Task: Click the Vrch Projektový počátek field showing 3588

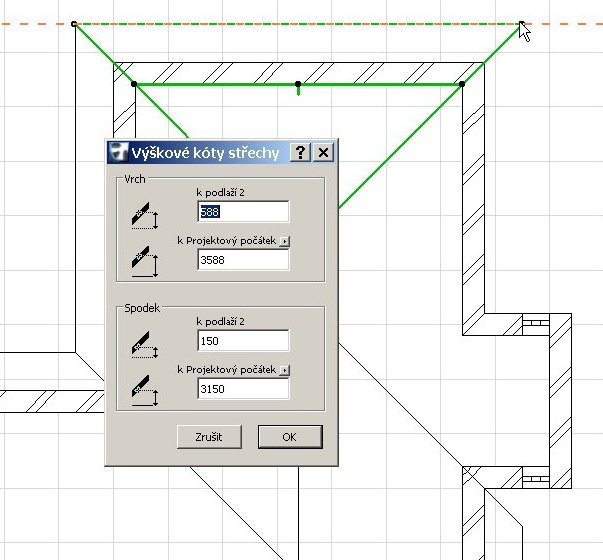Action: click(x=243, y=260)
